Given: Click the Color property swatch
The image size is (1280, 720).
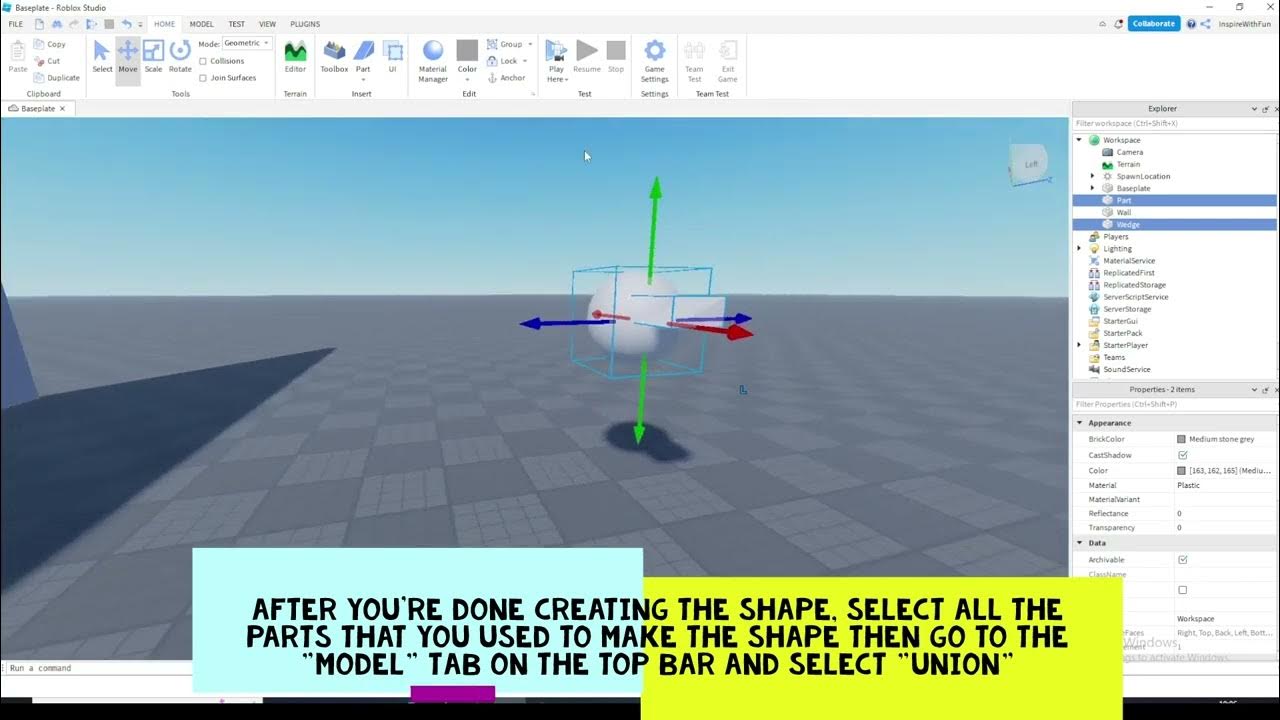Looking at the screenshot, I should (x=1182, y=470).
